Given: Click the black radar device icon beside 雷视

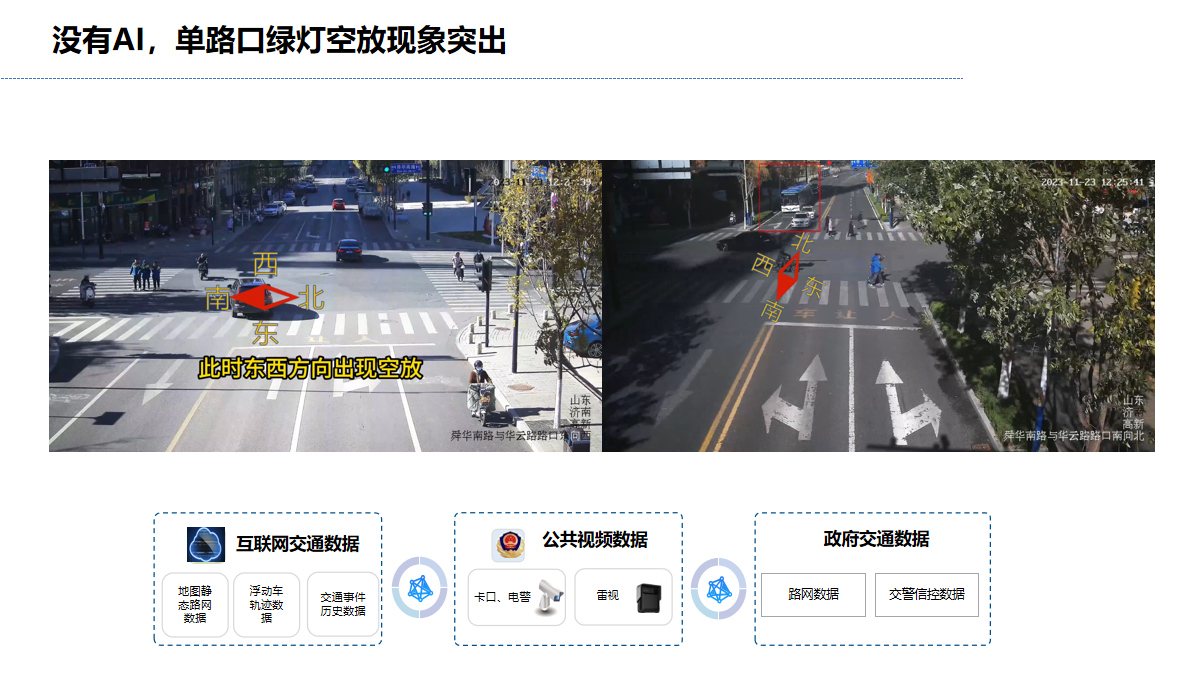Looking at the screenshot, I should pyautogui.click(x=653, y=597).
